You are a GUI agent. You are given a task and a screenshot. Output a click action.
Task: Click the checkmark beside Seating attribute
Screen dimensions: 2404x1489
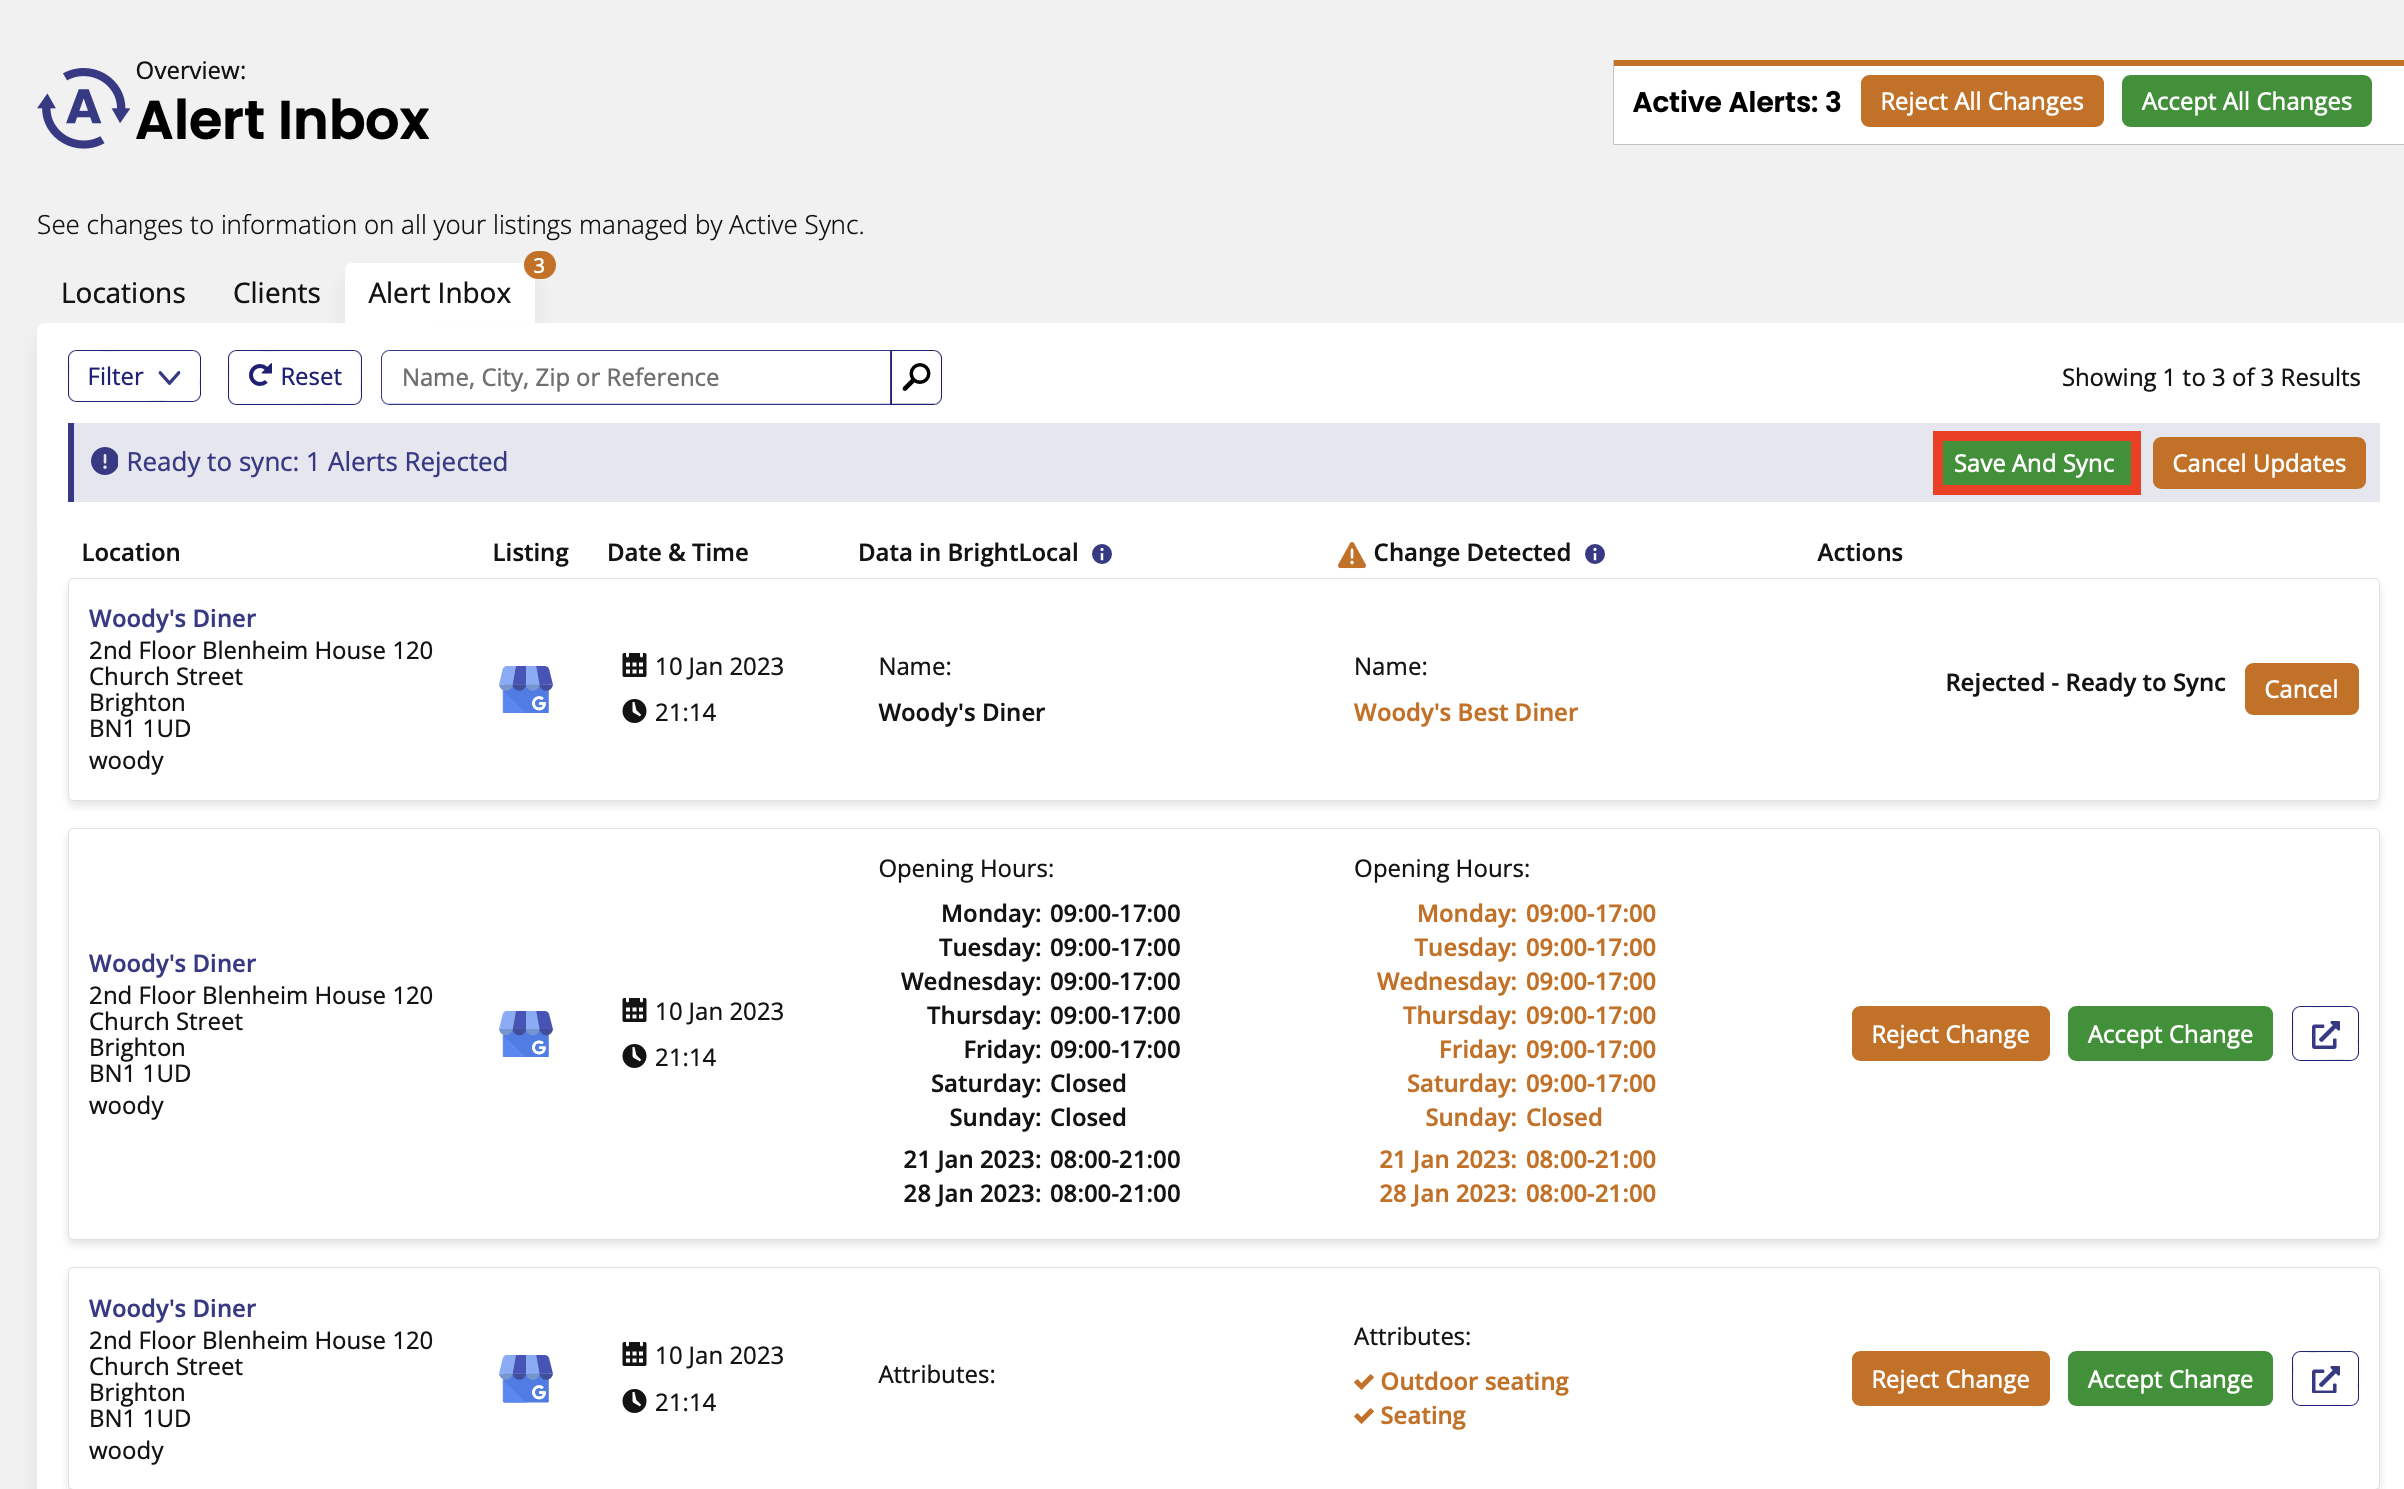click(x=1363, y=1416)
